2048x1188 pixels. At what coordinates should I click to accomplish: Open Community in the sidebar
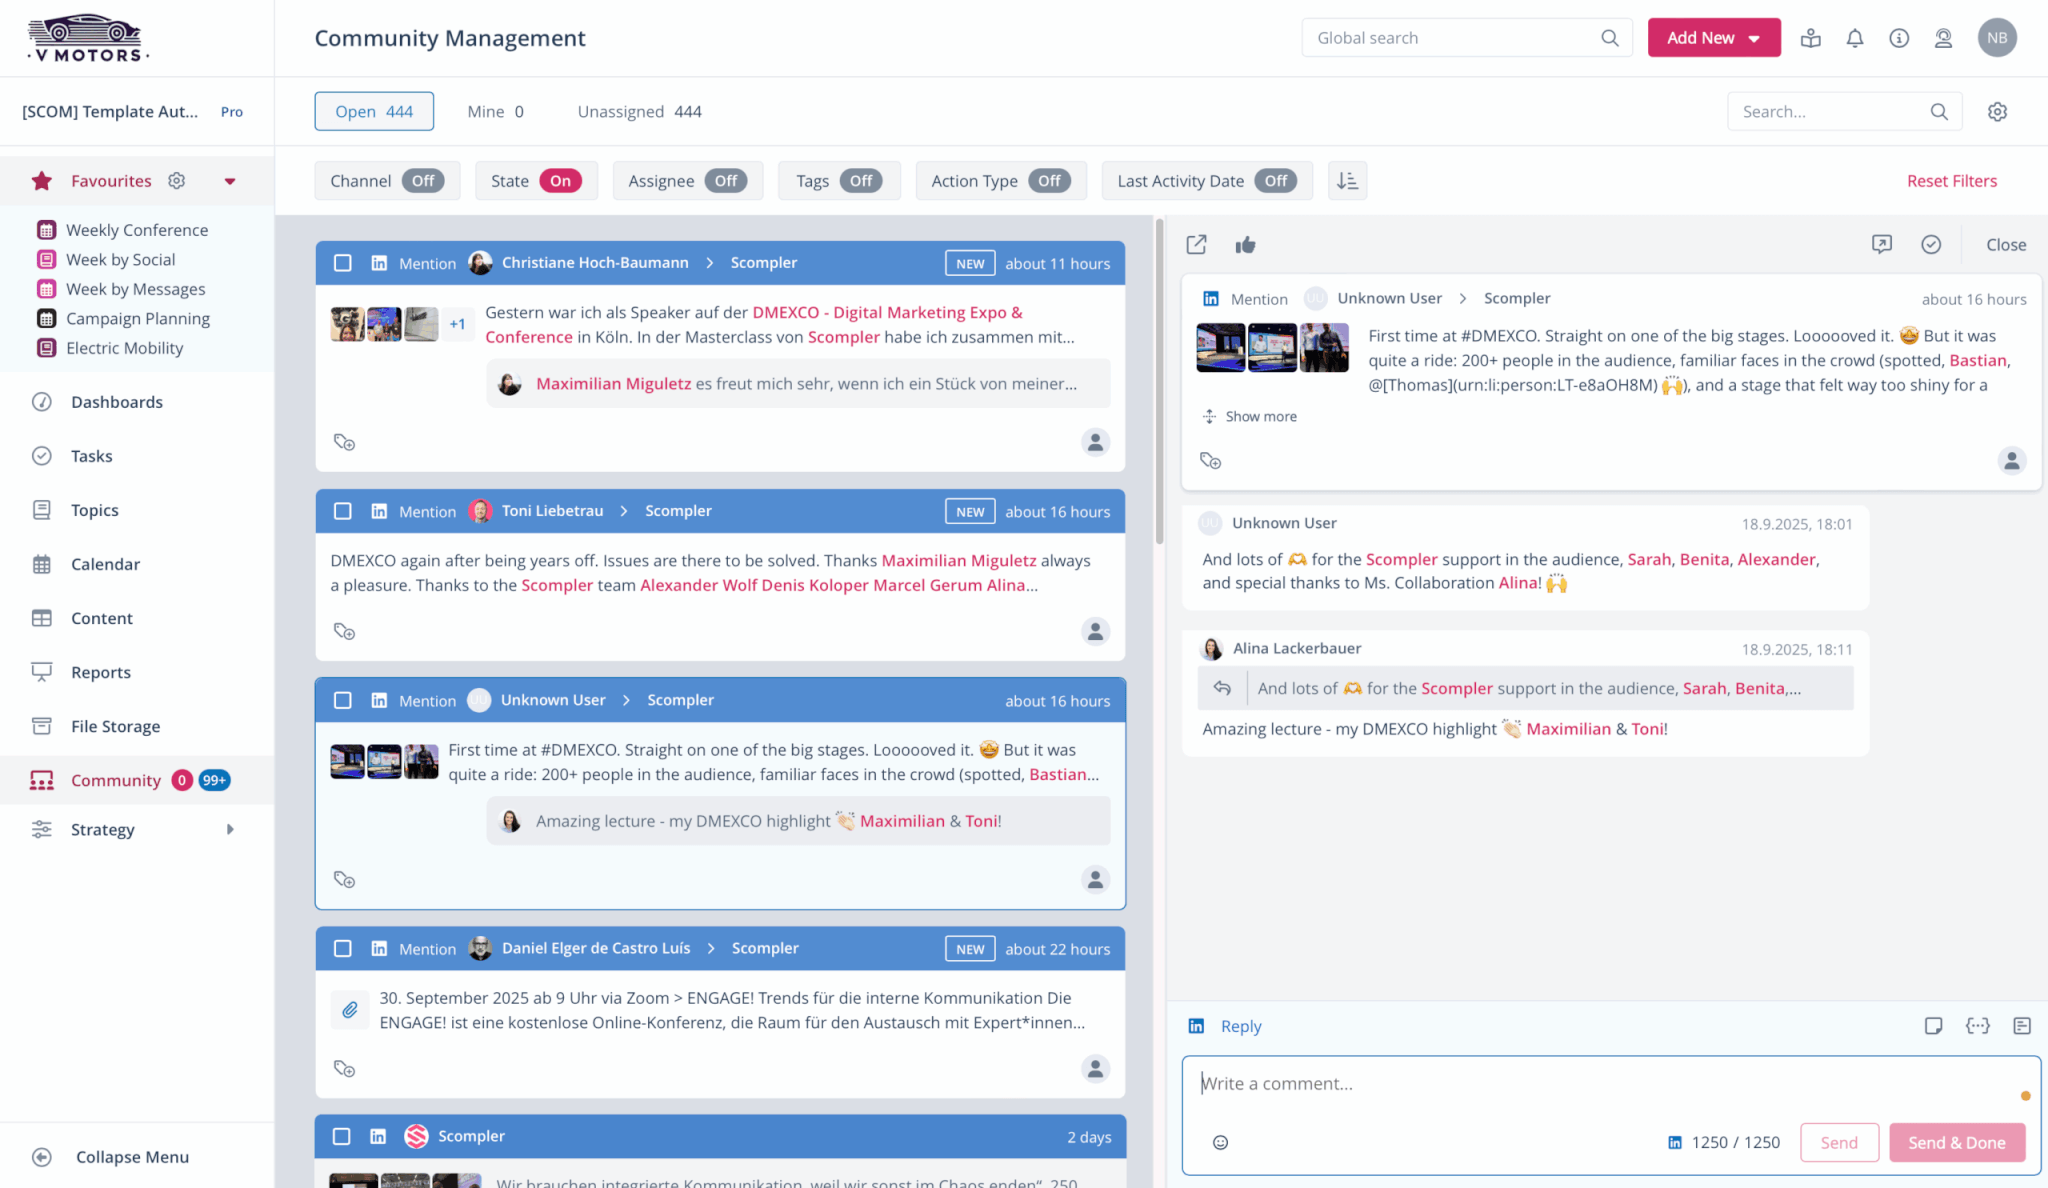click(x=116, y=780)
